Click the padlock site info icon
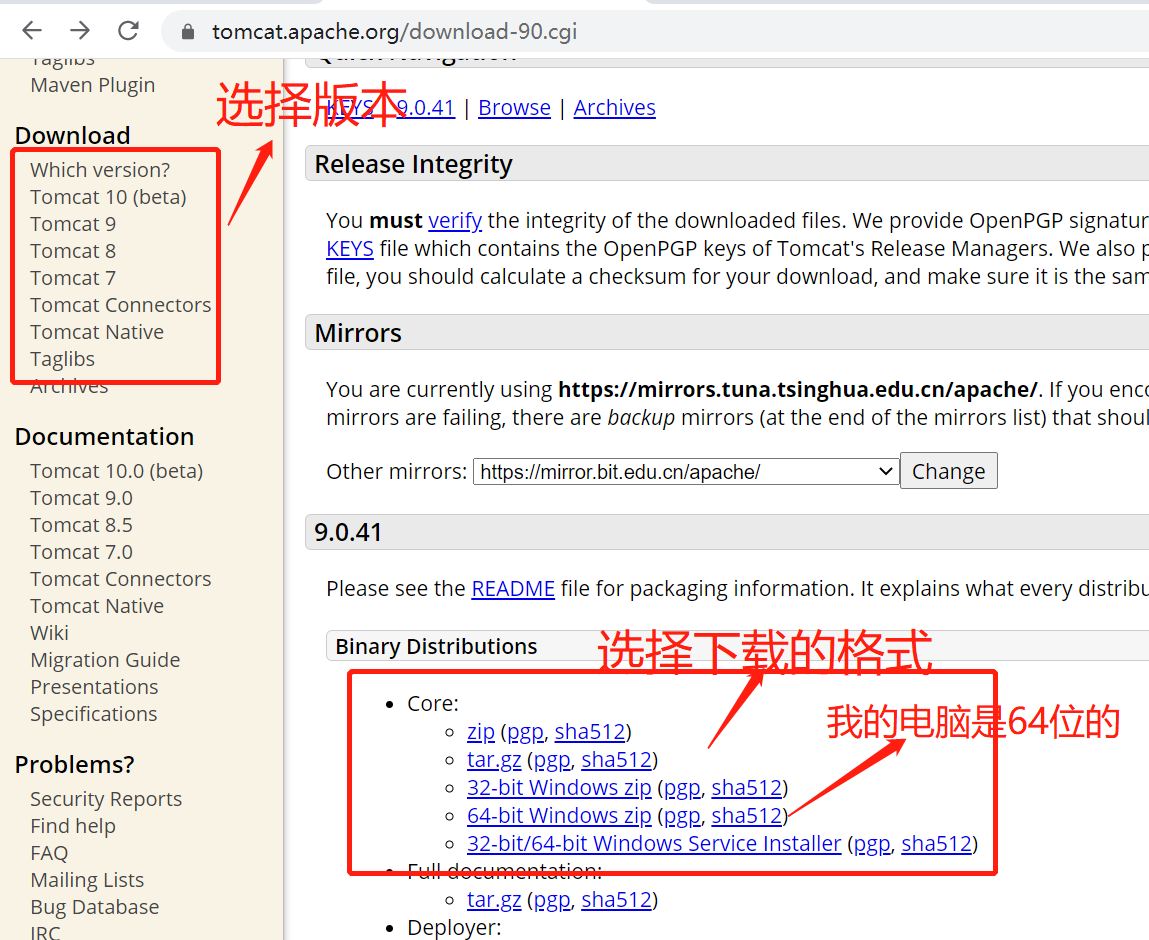1149x940 pixels. pyautogui.click(x=188, y=32)
